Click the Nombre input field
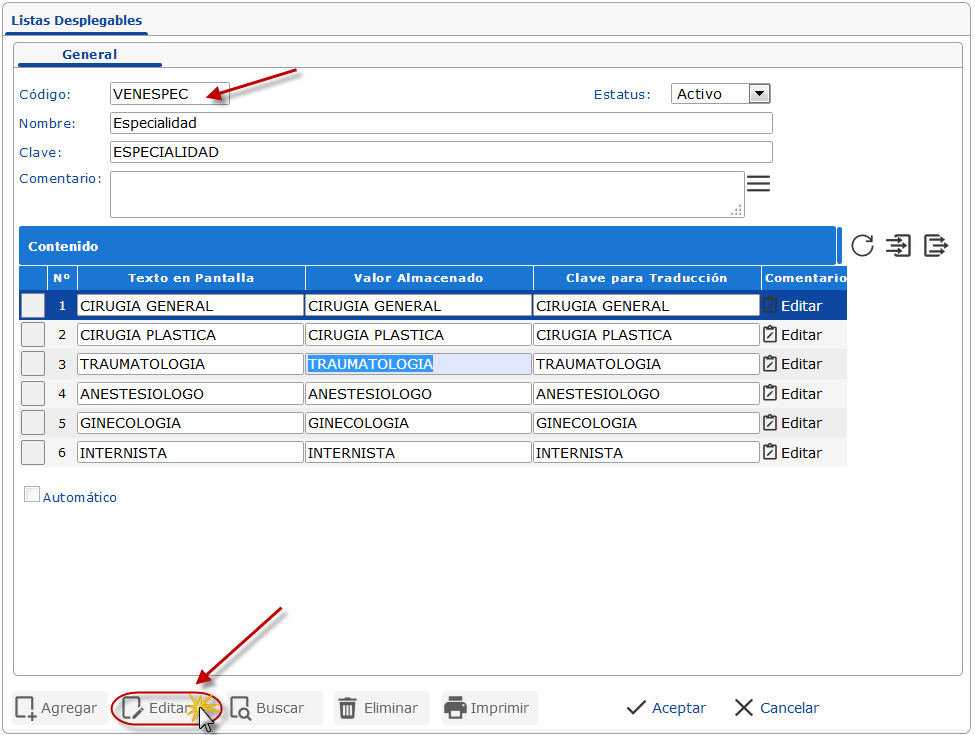The height and width of the screenshot is (735, 975). click(441, 123)
